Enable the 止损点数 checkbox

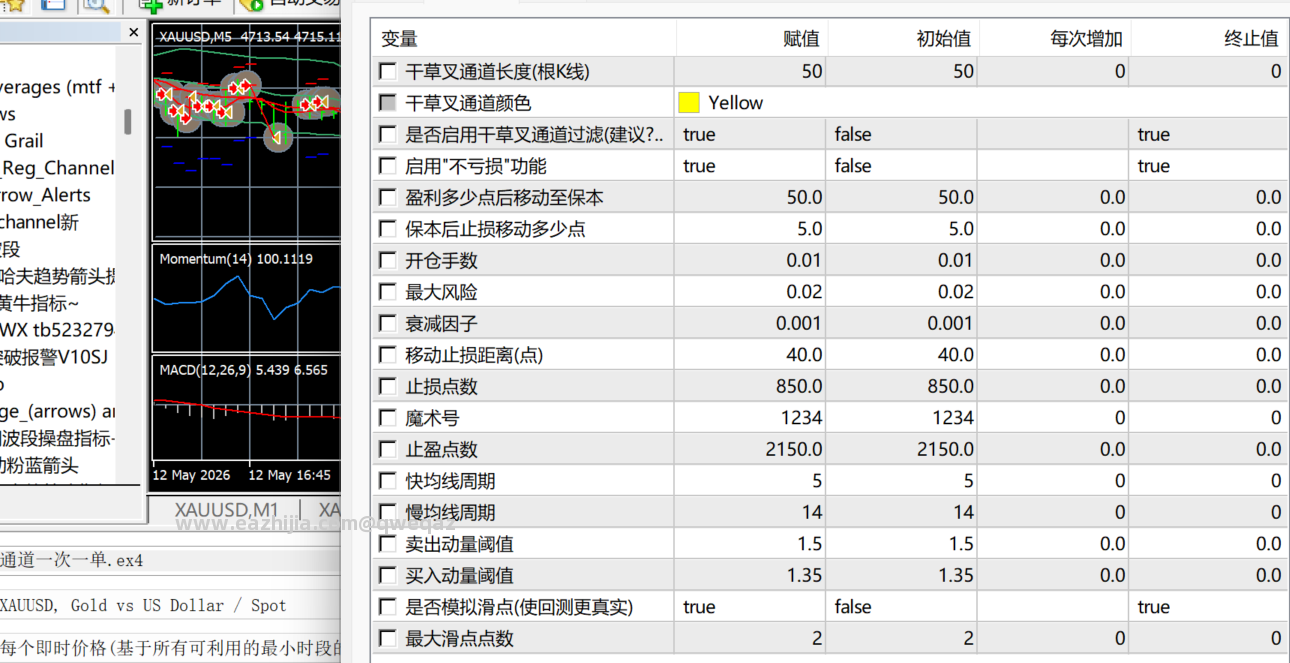[x=388, y=387]
